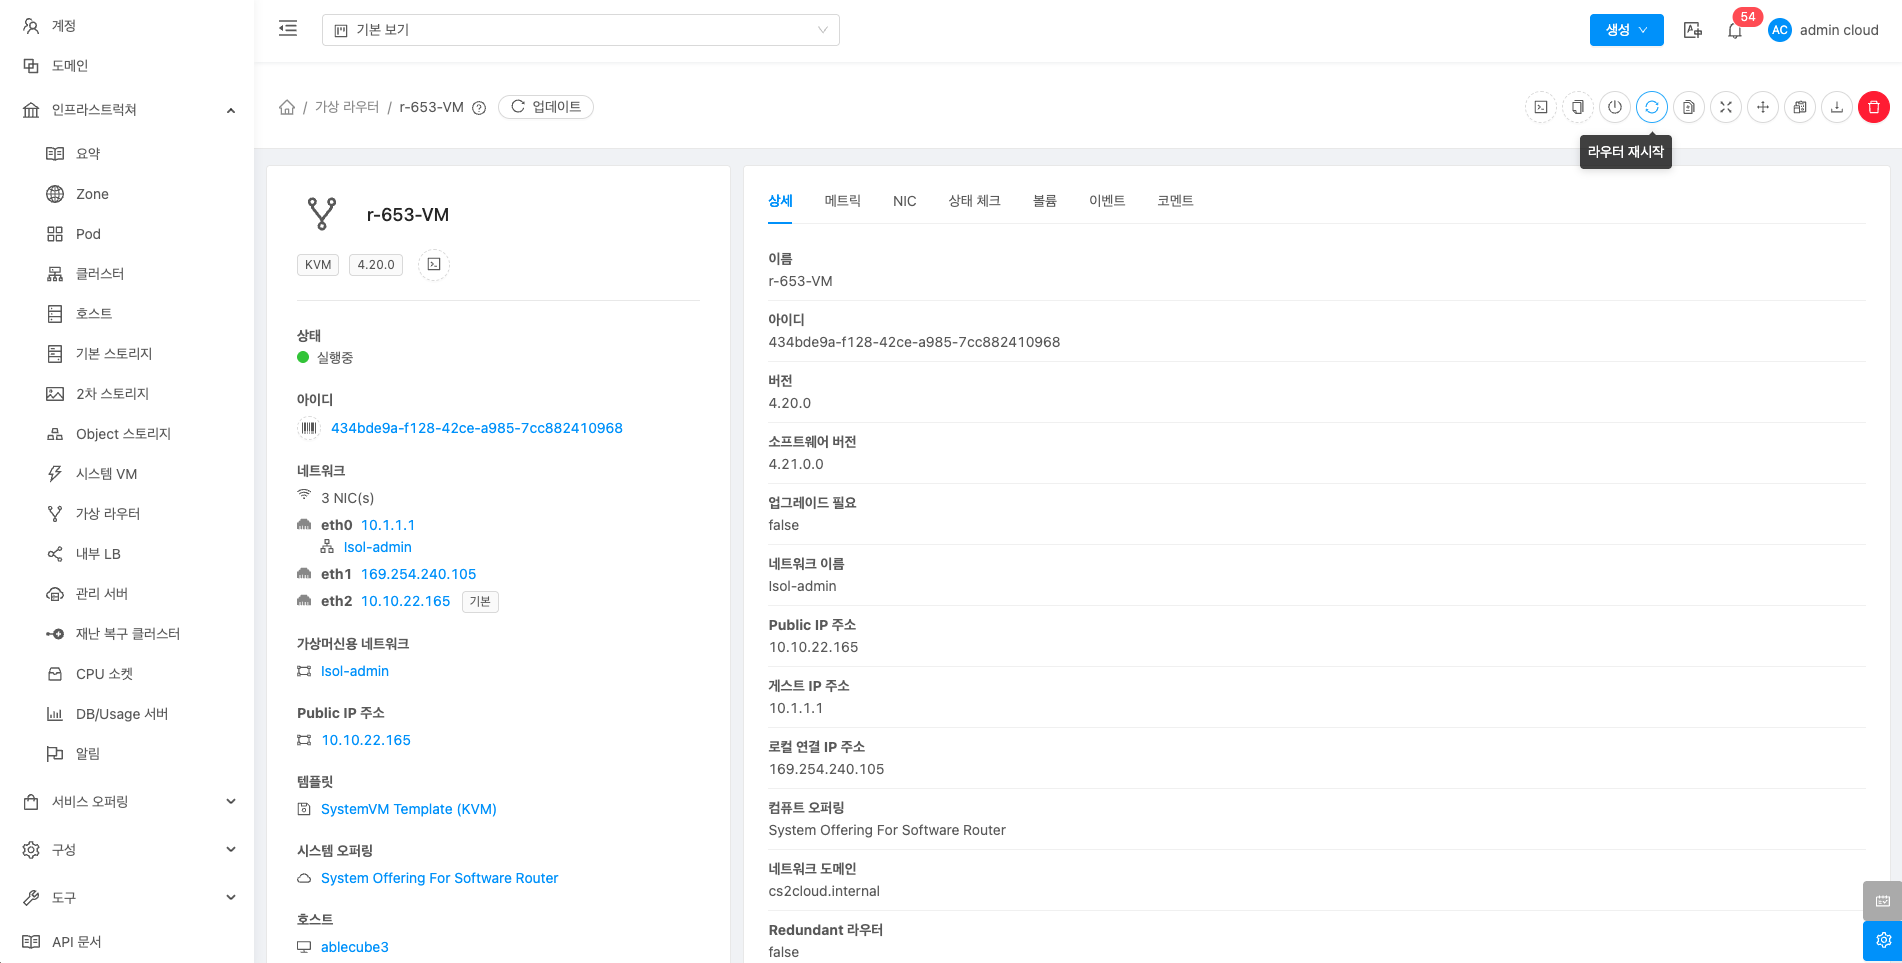
Task: Click the migrate router cross-arrows icon
Action: [1762, 107]
